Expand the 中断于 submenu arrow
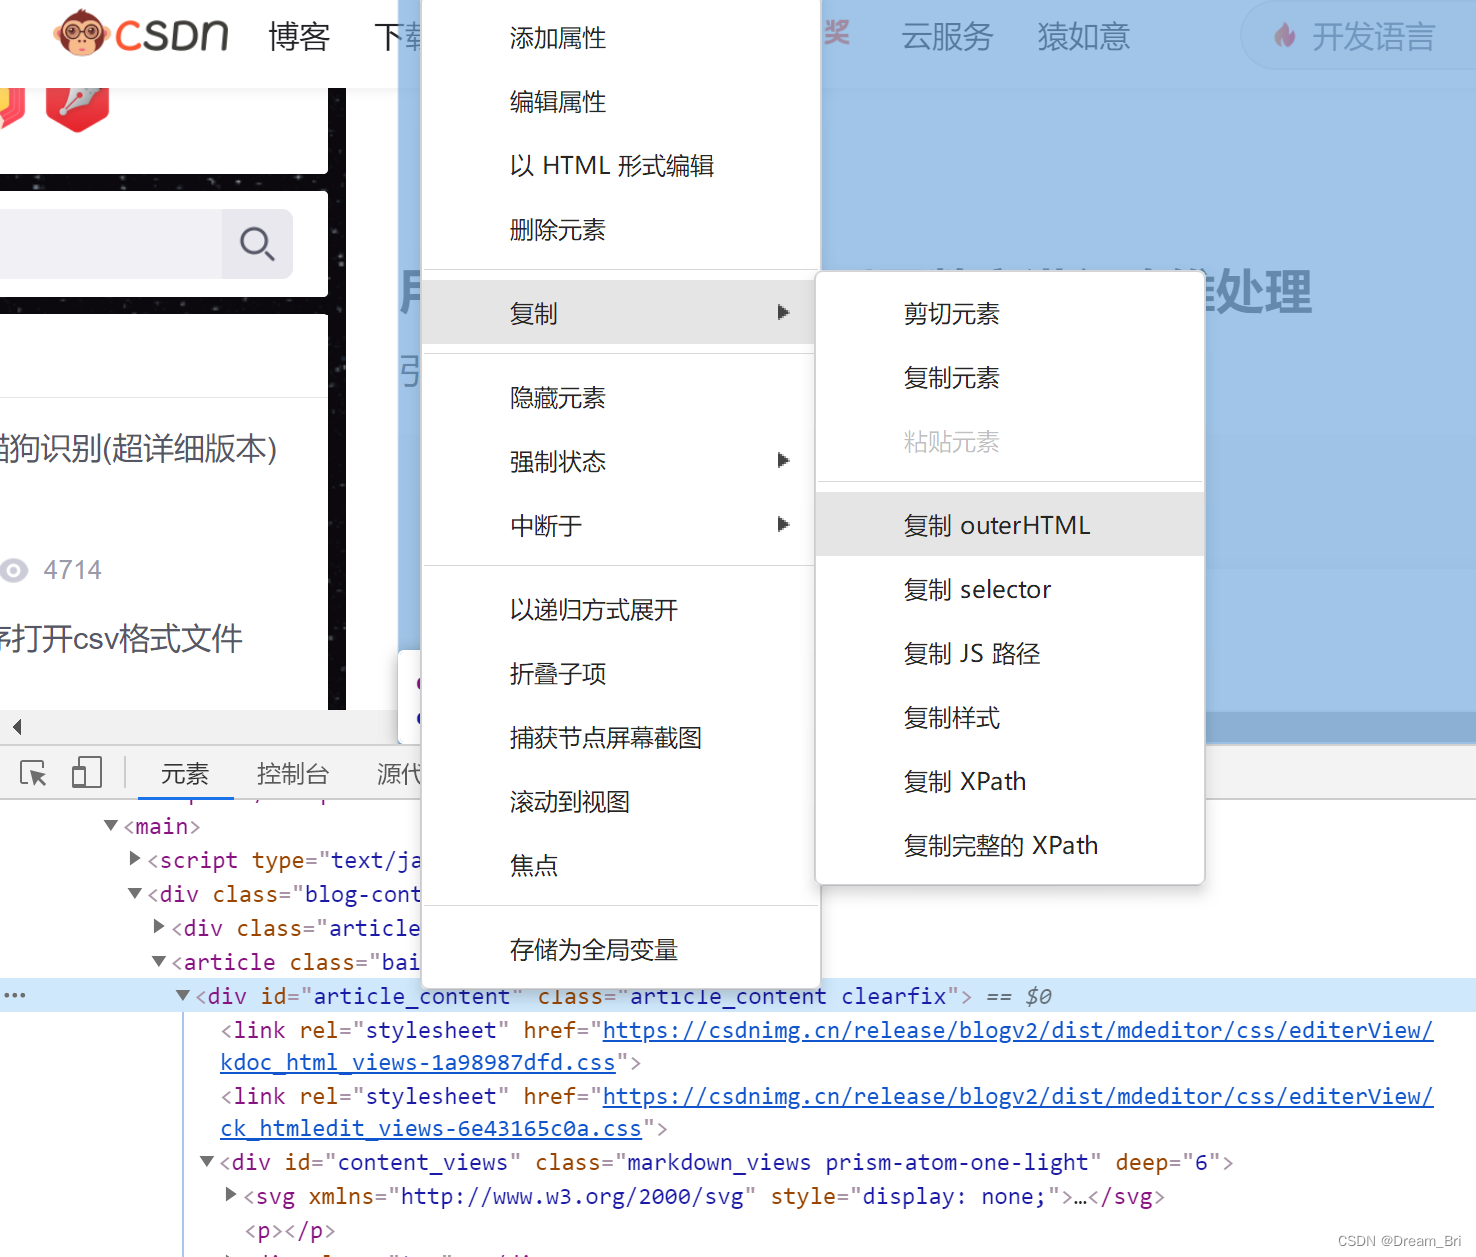This screenshot has width=1476, height=1257. 783,525
